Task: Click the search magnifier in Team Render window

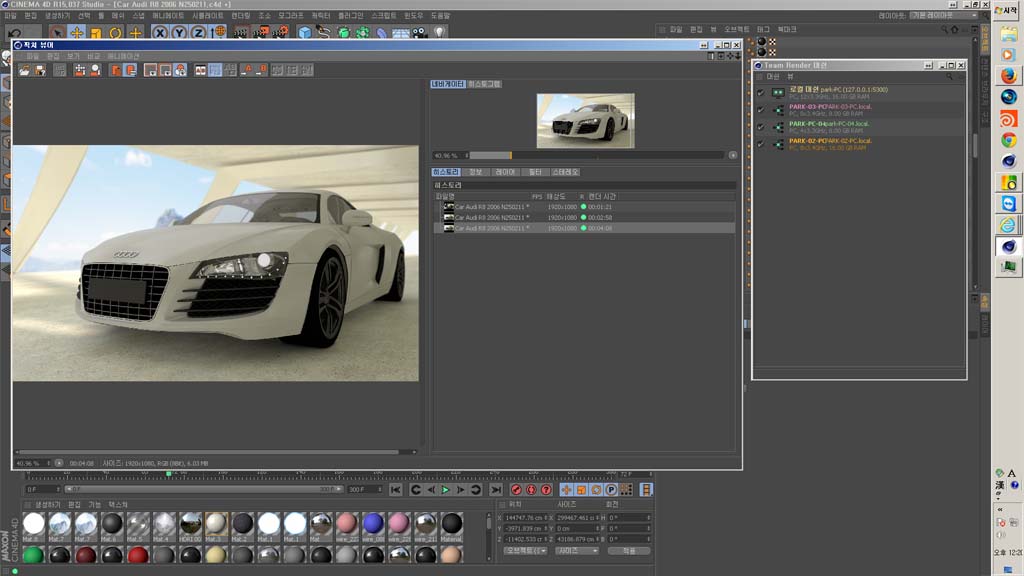Action: pyautogui.click(x=950, y=76)
